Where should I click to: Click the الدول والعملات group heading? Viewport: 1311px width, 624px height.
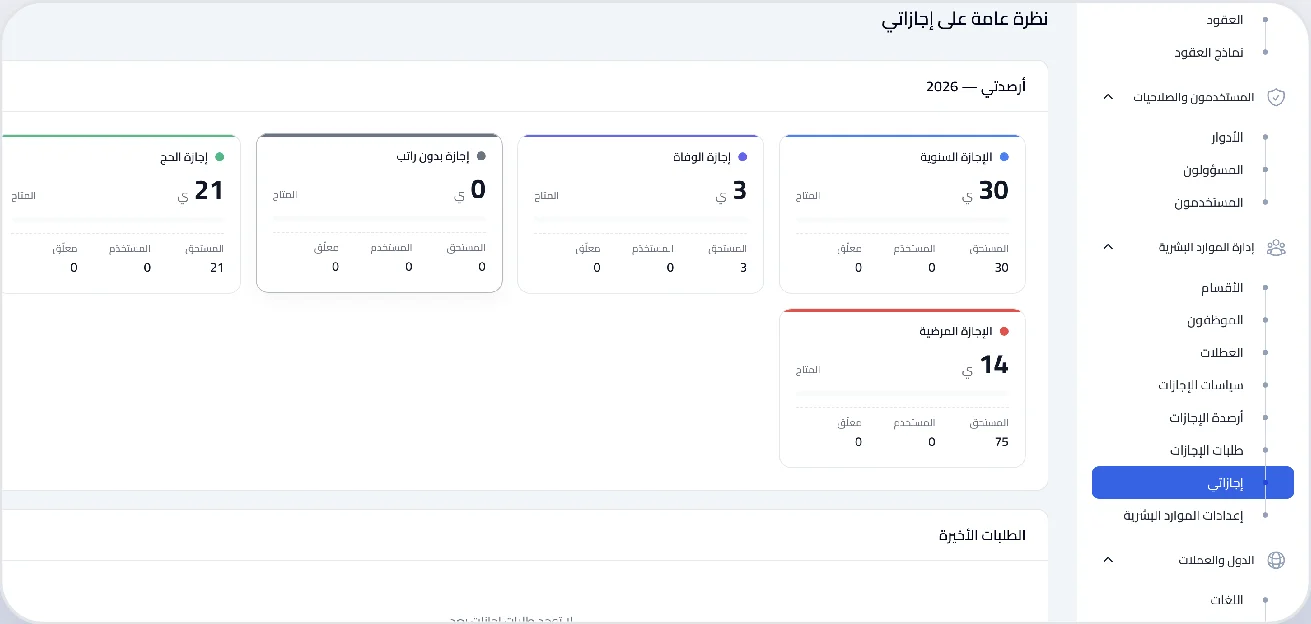click(x=1217, y=560)
